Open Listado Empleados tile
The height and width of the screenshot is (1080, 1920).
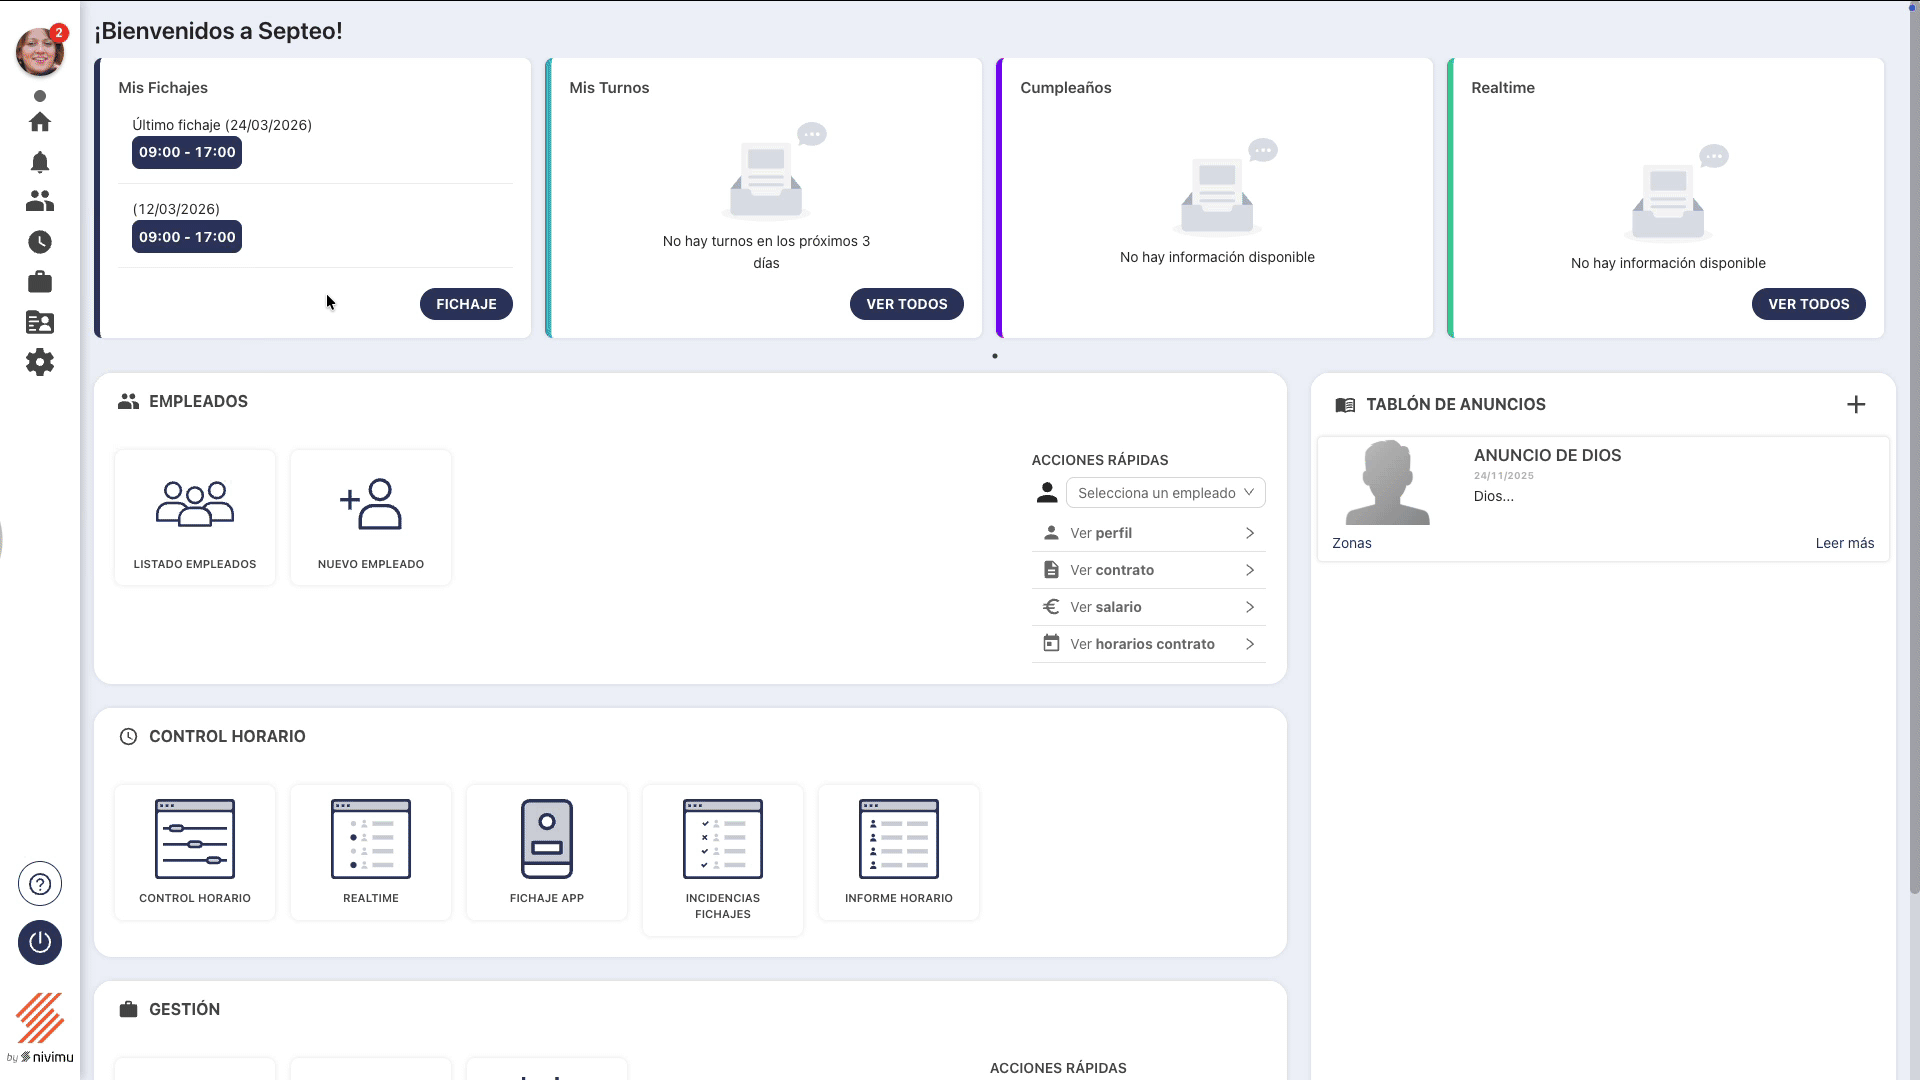[x=195, y=517]
